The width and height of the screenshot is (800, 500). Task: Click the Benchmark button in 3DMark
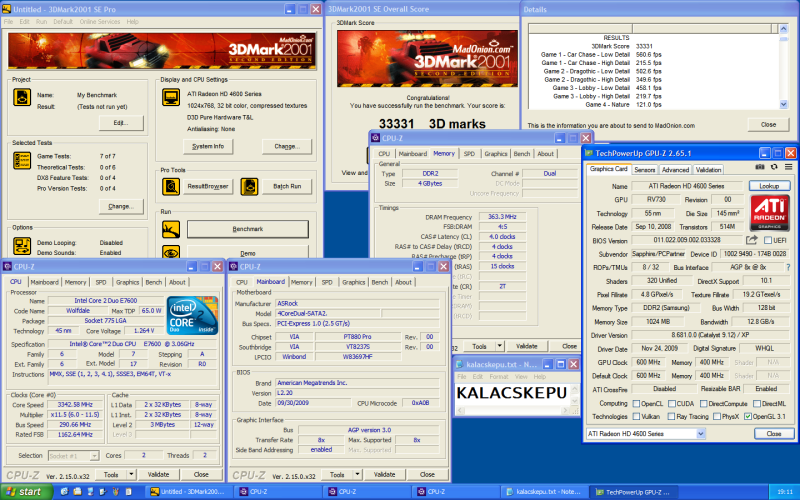coord(248,229)
